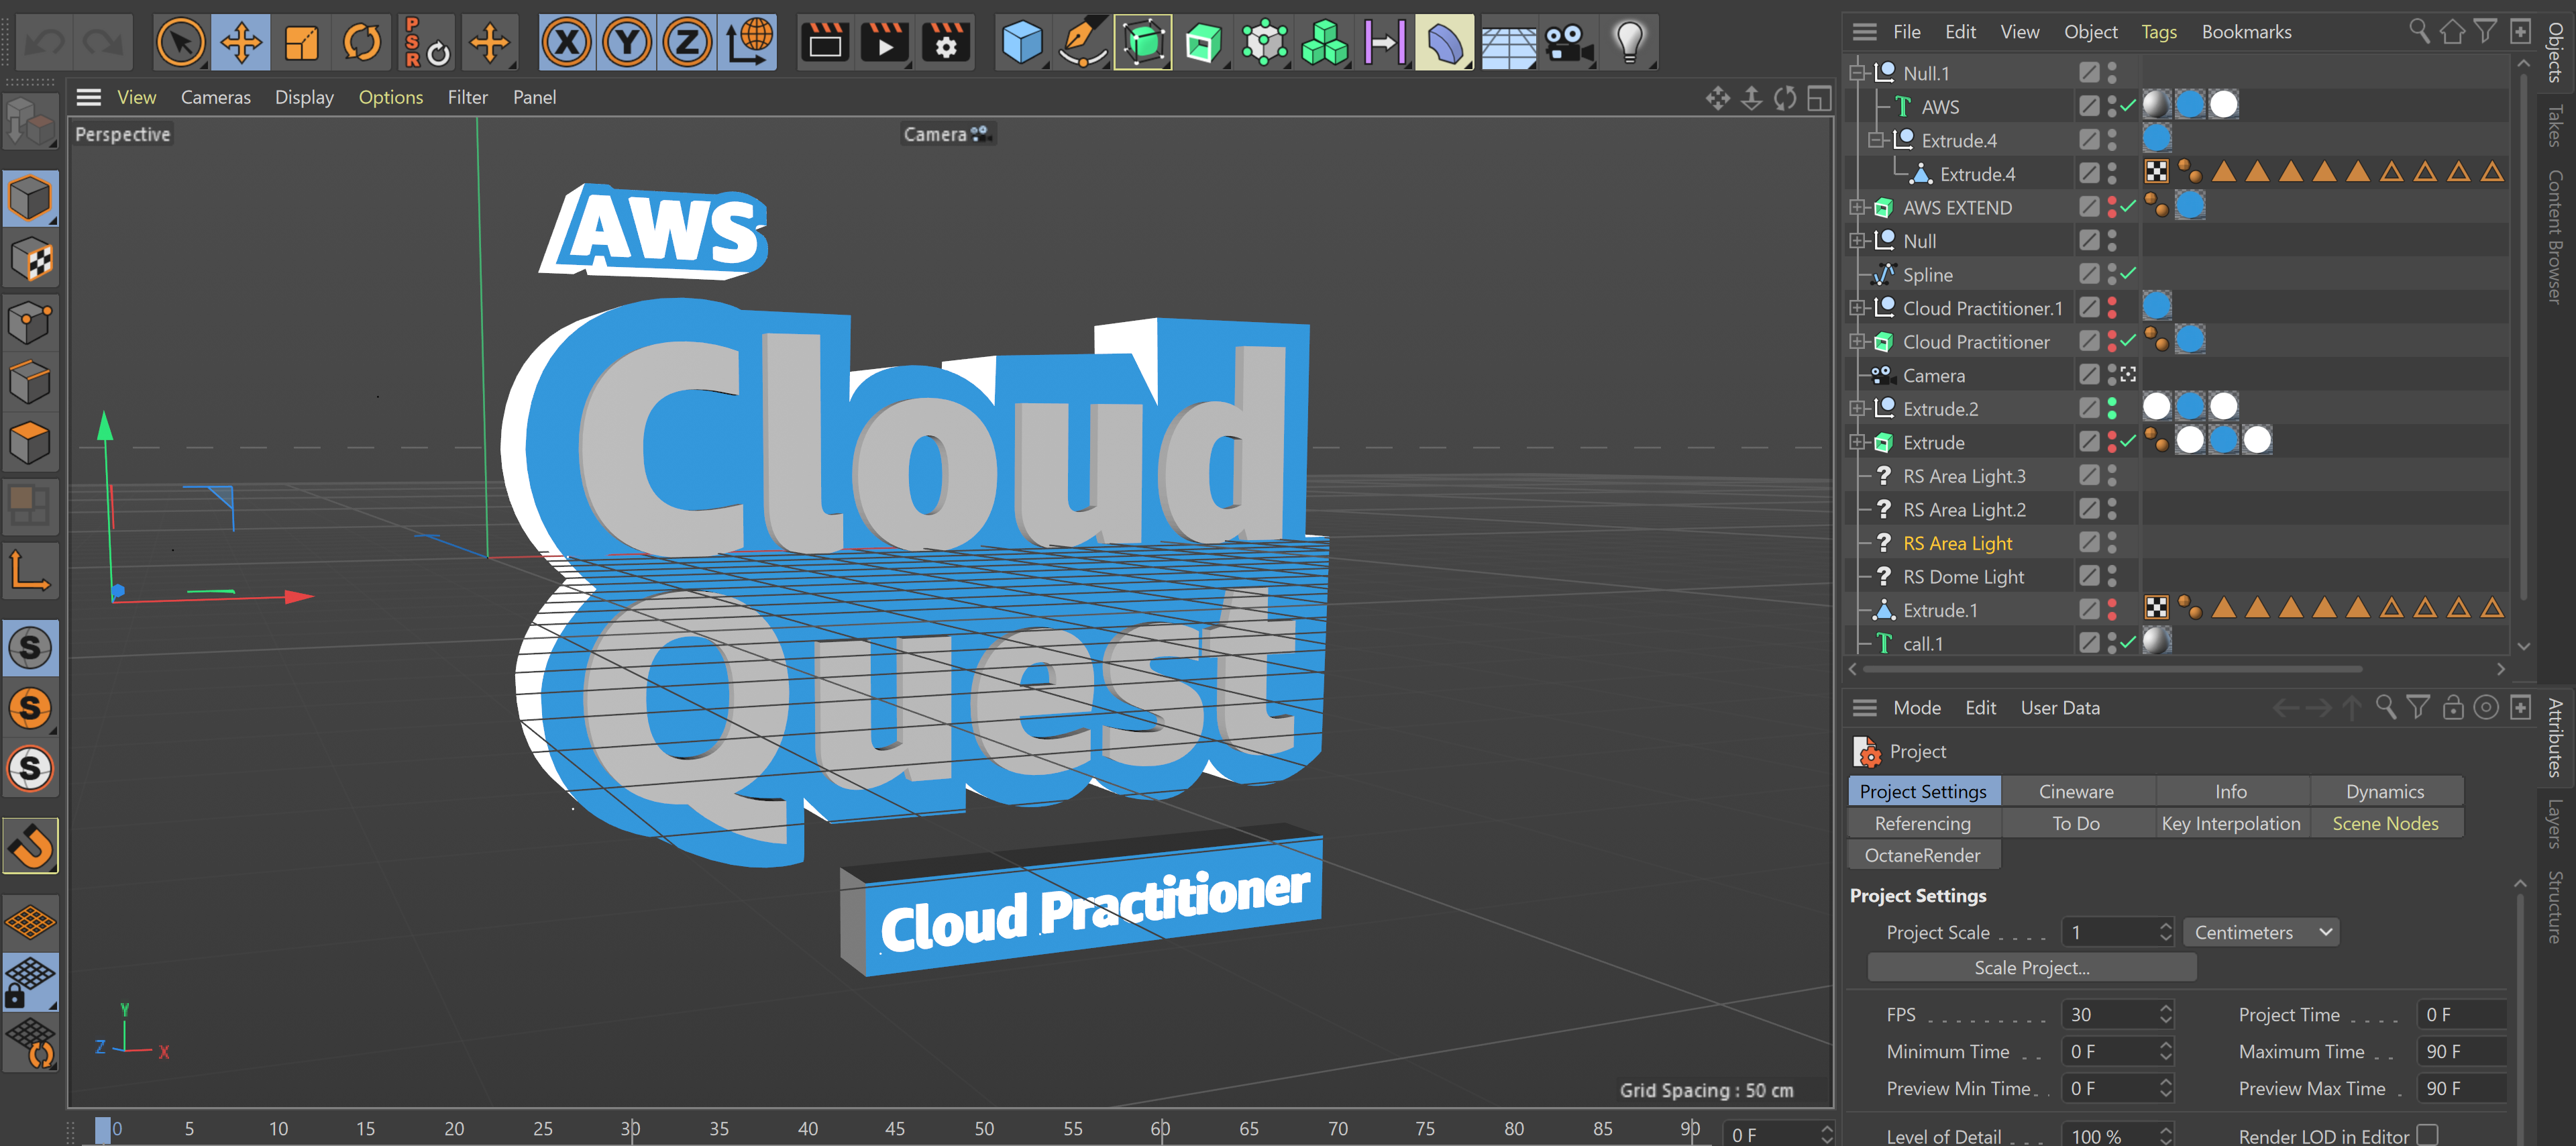Viewport: 2576px width, 1146px height.
Task: Switch the coordinate system world/object icon
Action: (748, 43)
